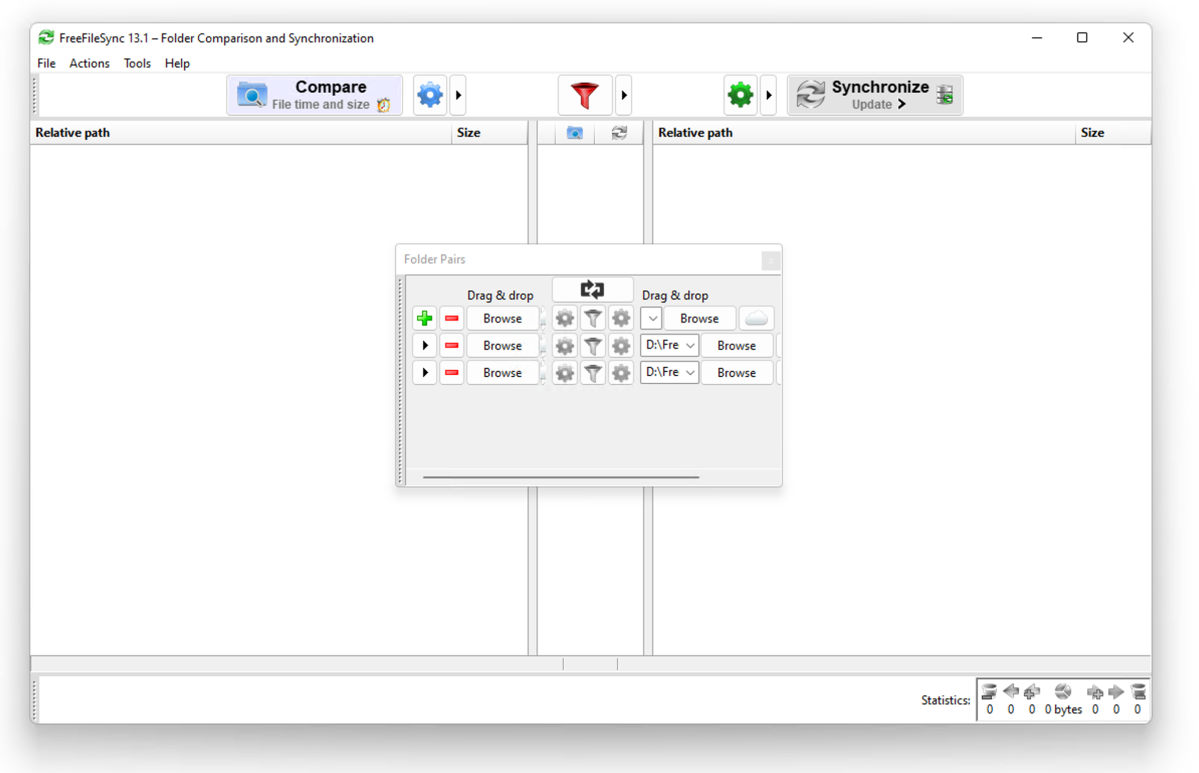Viewport: 1199px width, 773px height.
Task: Open the Help menu
Action: [x=177, y=63]
